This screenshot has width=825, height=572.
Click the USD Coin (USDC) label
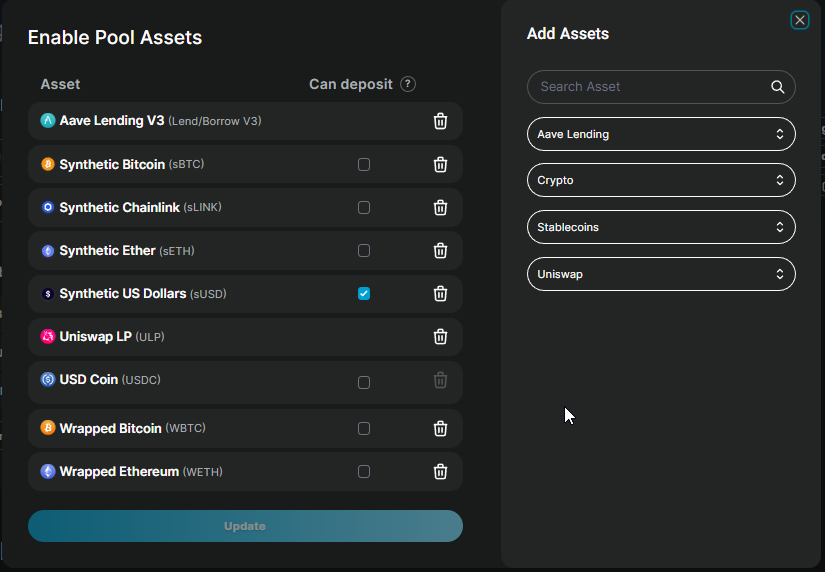[110, 379]
